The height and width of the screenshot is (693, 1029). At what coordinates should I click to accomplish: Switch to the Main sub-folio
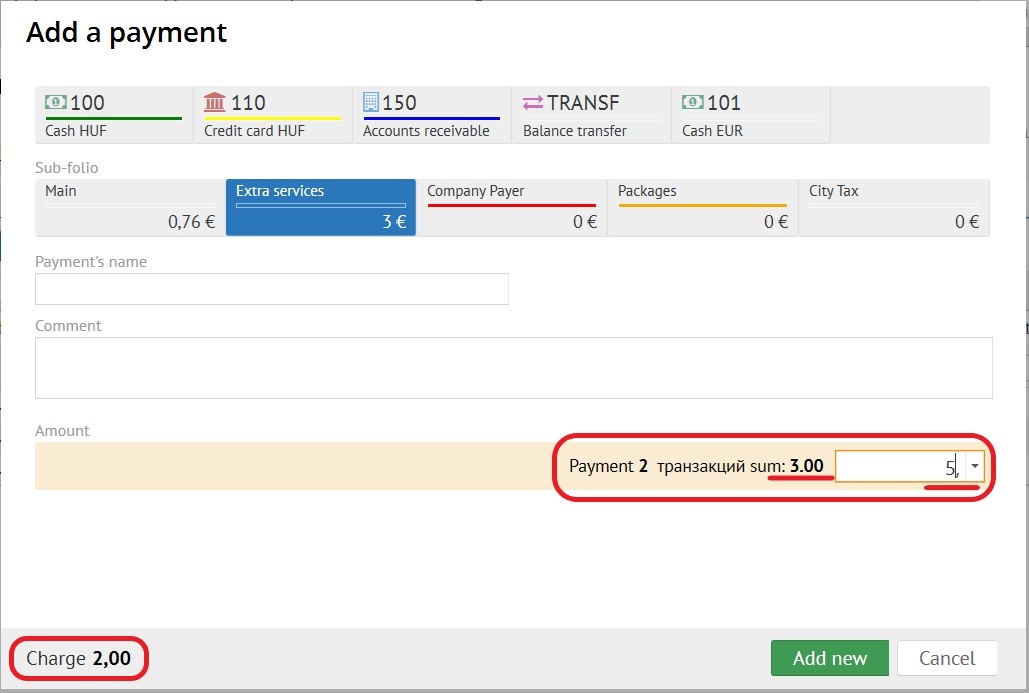coord(130,208)
